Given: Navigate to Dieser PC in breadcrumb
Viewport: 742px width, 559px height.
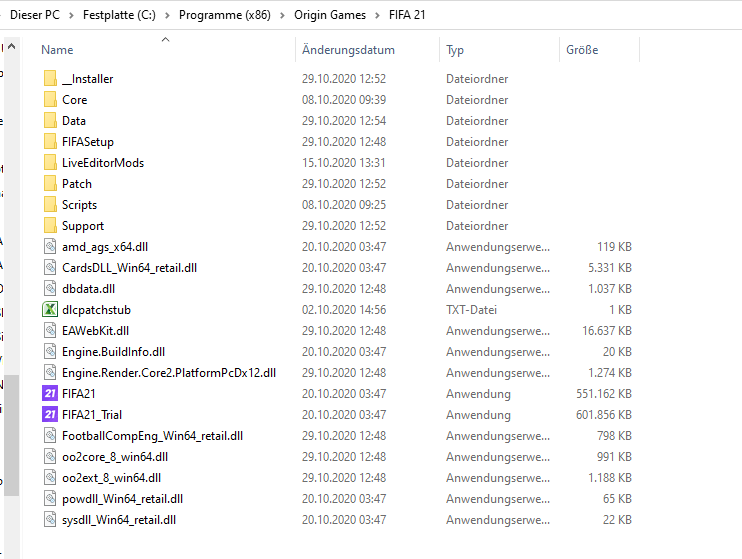Looking at the screenshot, I should [x=35, y=15].
